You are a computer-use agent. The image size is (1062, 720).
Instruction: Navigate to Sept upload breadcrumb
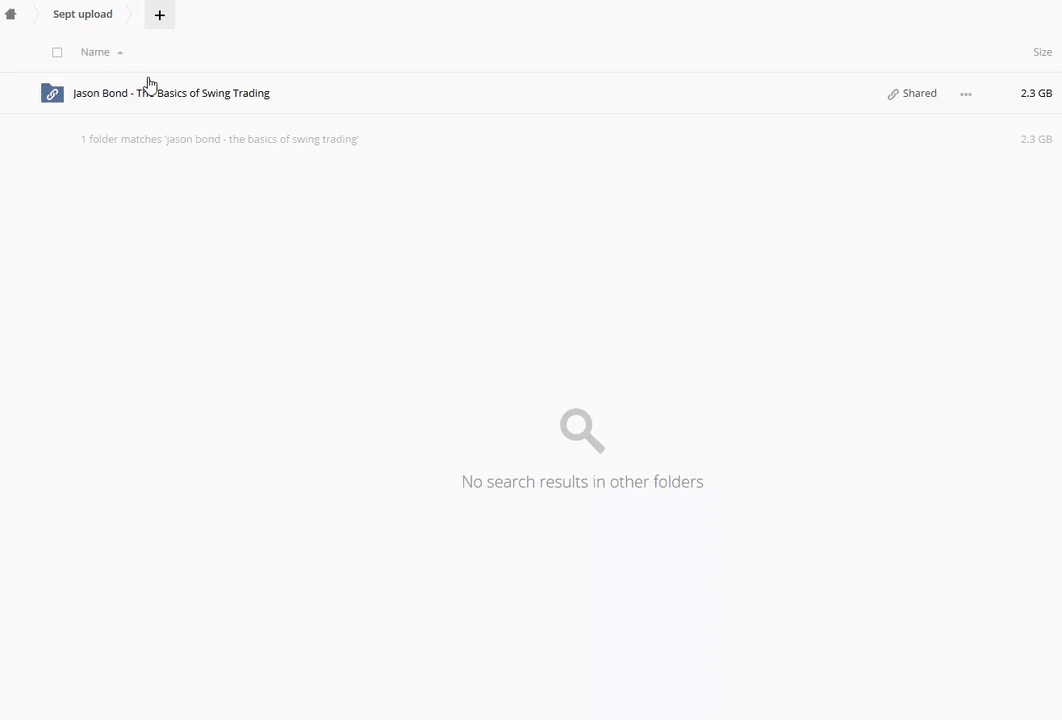click(x=83, y=15)
